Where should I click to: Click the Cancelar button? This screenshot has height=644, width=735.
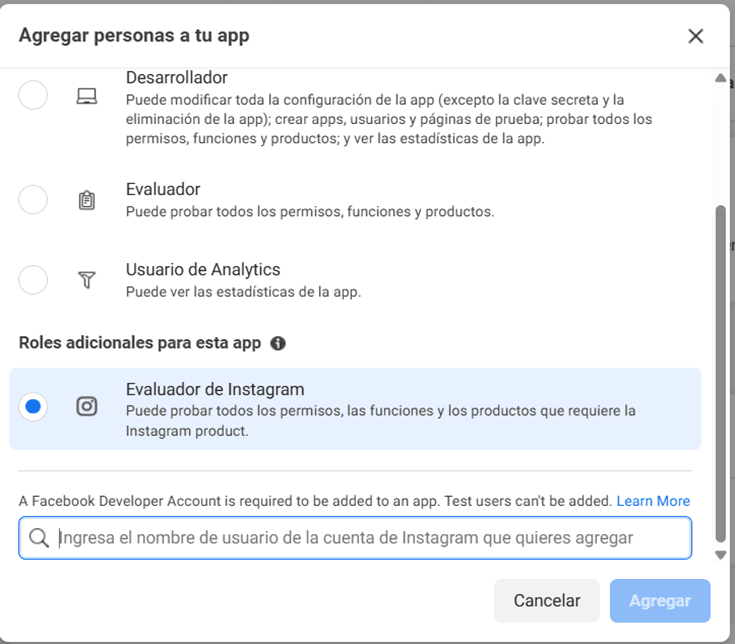pos(547,600)
